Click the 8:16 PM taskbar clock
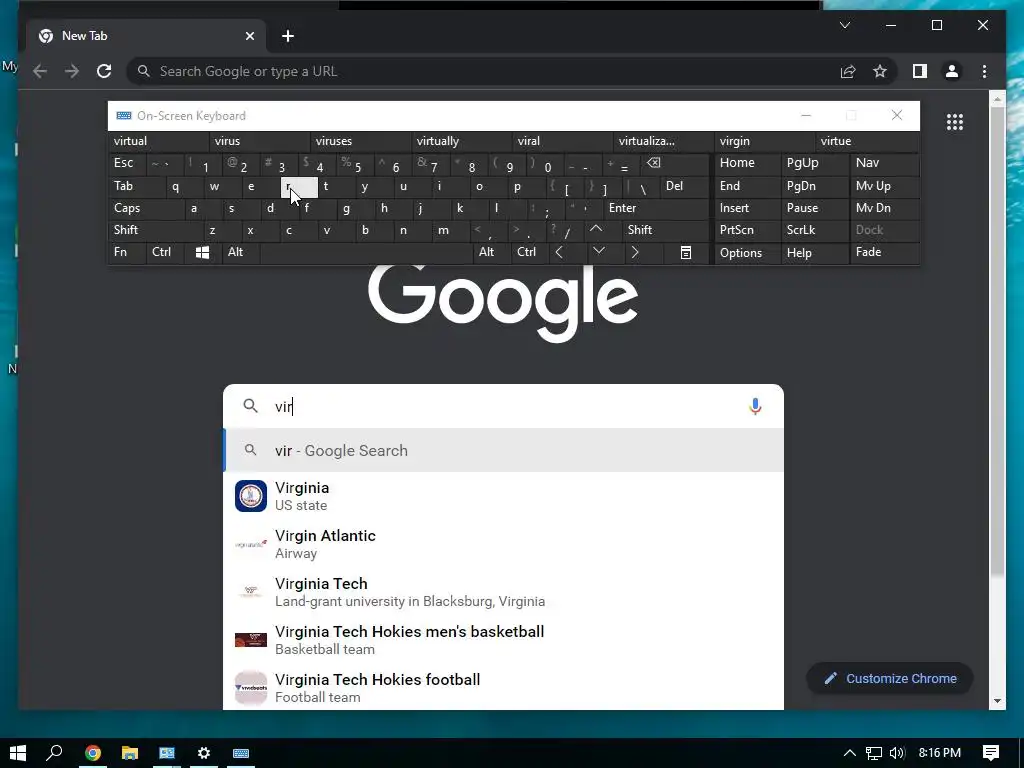Image resolution: width=1024 pixels, height=768 pixels. click(939, 753)
